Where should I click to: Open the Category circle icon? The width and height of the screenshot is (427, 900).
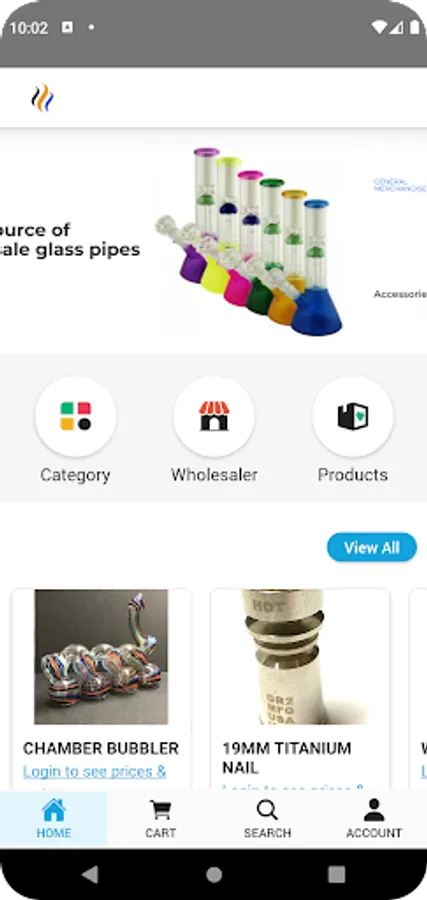pos(75,416)
